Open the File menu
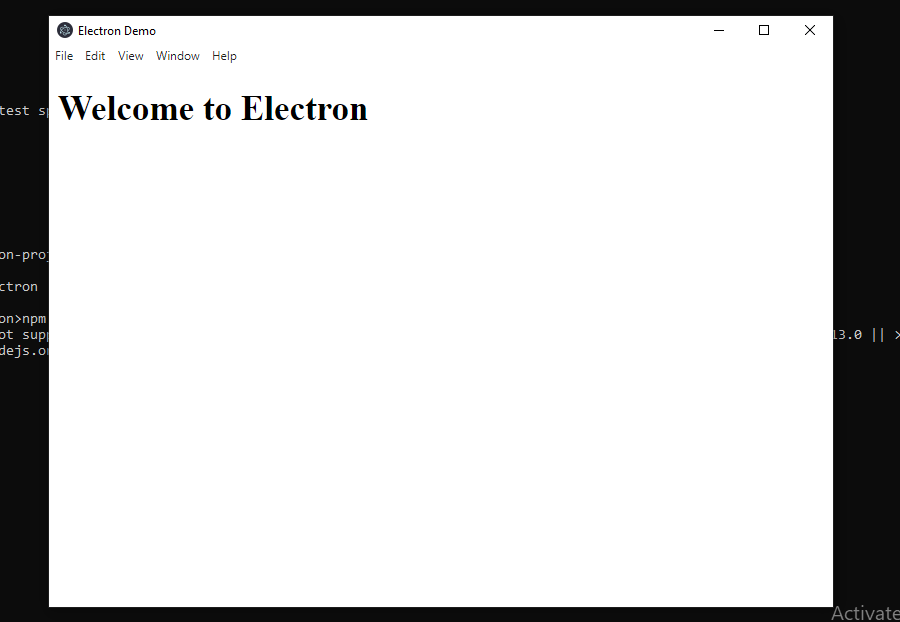The width and height of the screenshot is (900, 622). coord(64,56)
